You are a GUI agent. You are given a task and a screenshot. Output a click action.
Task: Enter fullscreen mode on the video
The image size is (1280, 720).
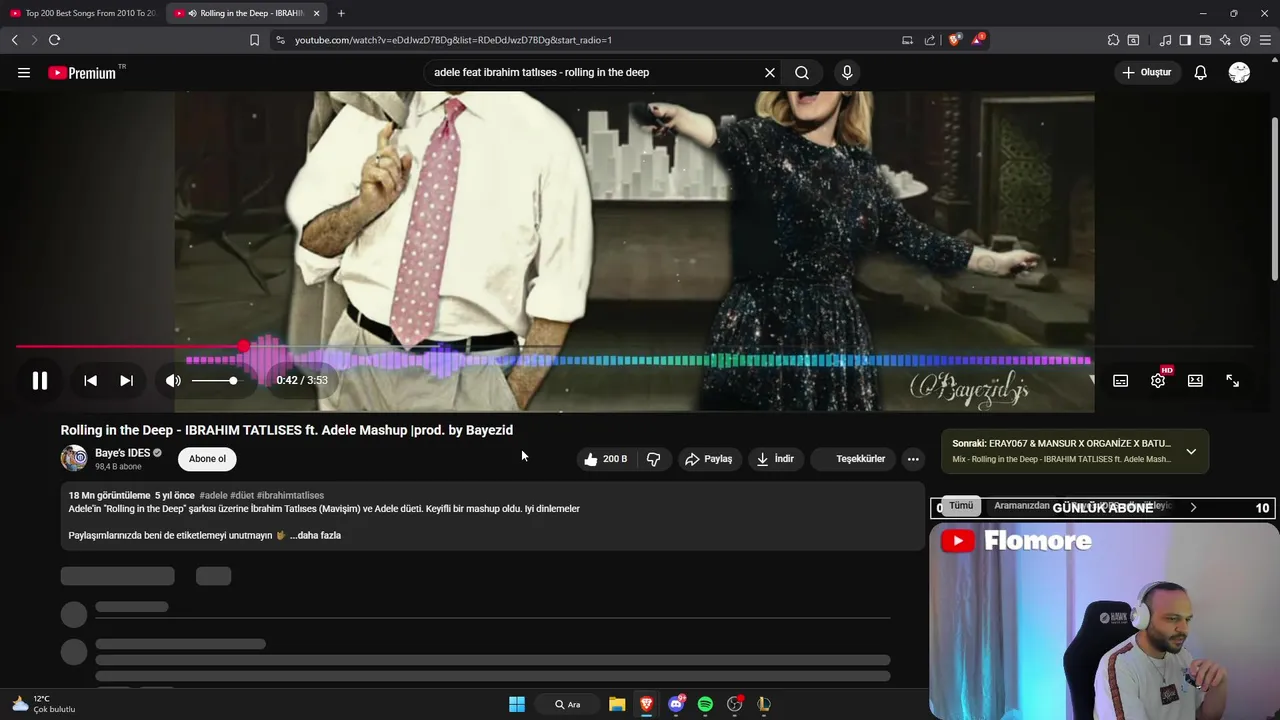pos(1232,380)
